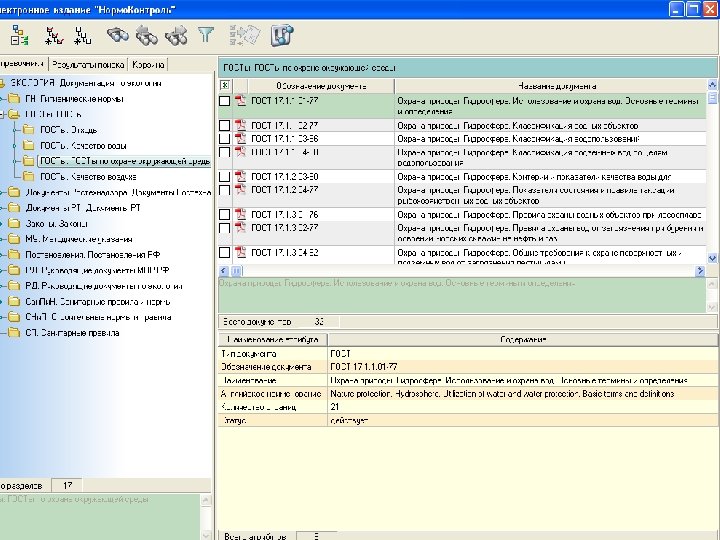Click the blue diagram icon at toolbar end
Screen dimensions: 720x540
[x=282, y=36]
